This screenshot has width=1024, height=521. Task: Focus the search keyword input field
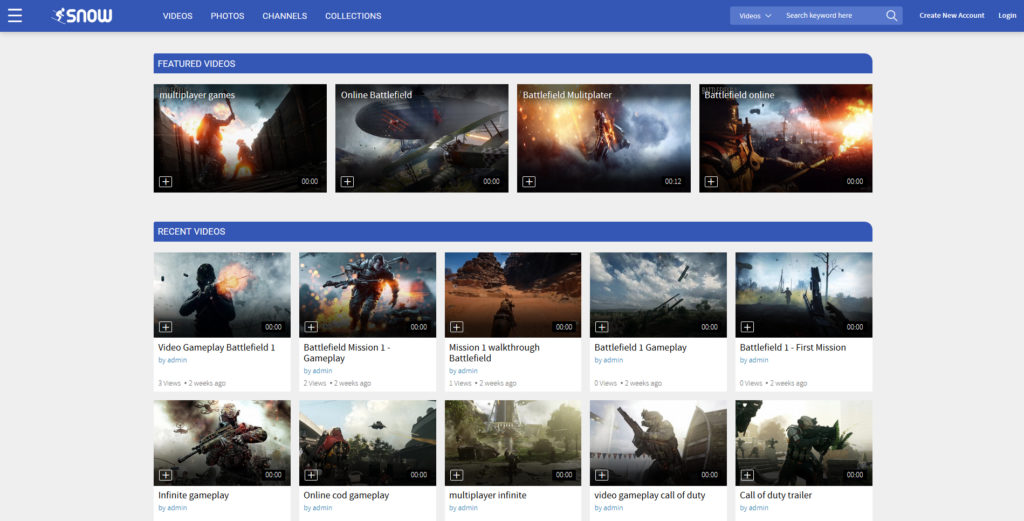point(831,16)
